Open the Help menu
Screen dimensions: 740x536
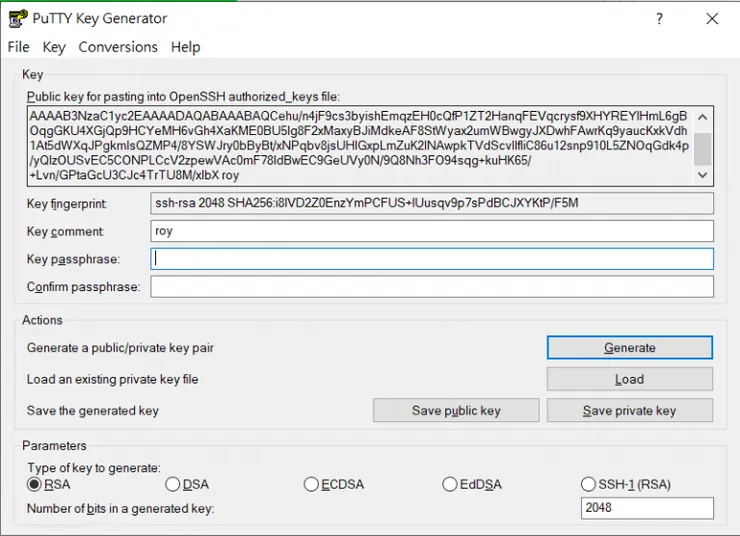[185, 47]
